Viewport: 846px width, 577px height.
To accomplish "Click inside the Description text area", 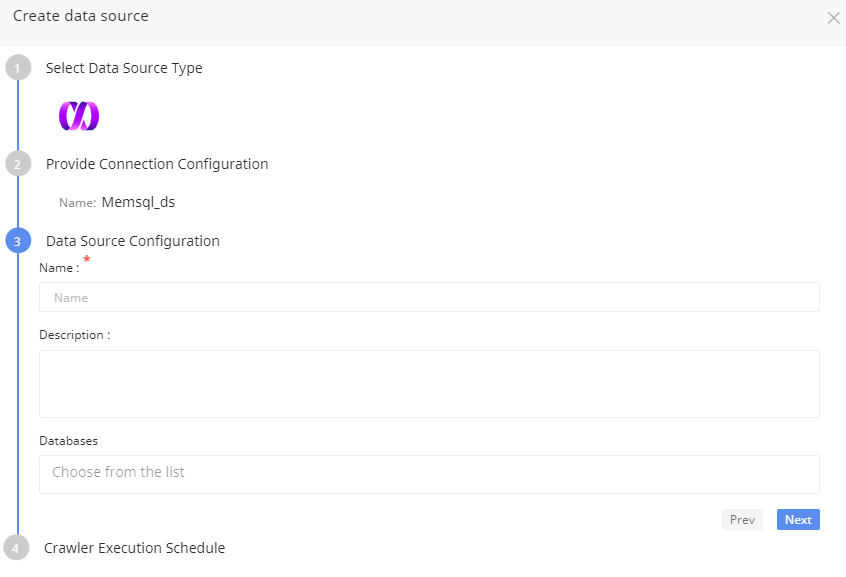I will pos(429,383).
